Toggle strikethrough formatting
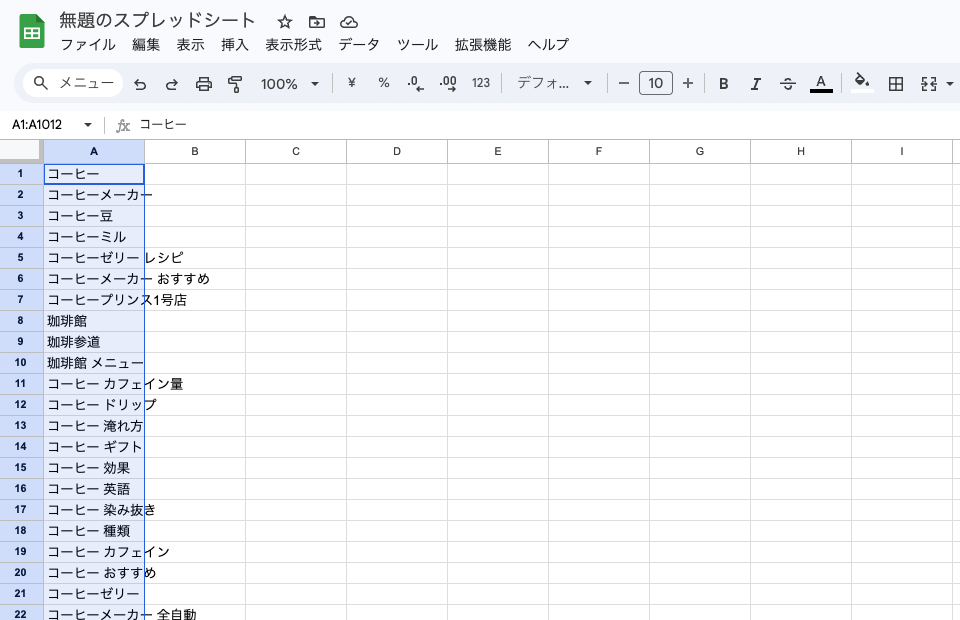The height and width of the screenshot is (620, 960). tap(788, 84)
